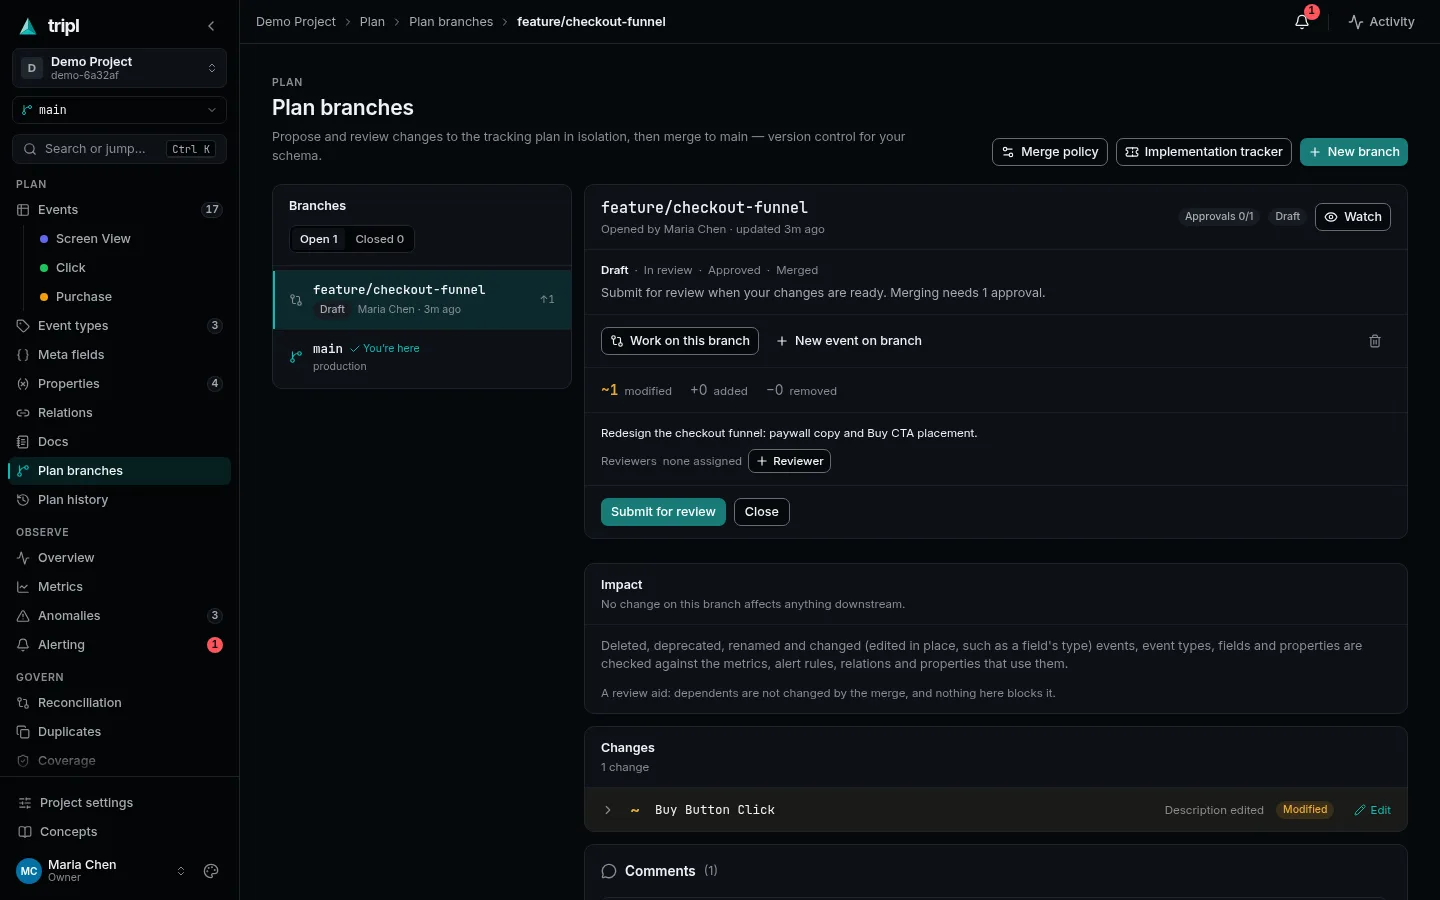Toggle Watch on feature/checkout-funnel branch
Screen dimensions: 1440x900
pos(1353,217)
